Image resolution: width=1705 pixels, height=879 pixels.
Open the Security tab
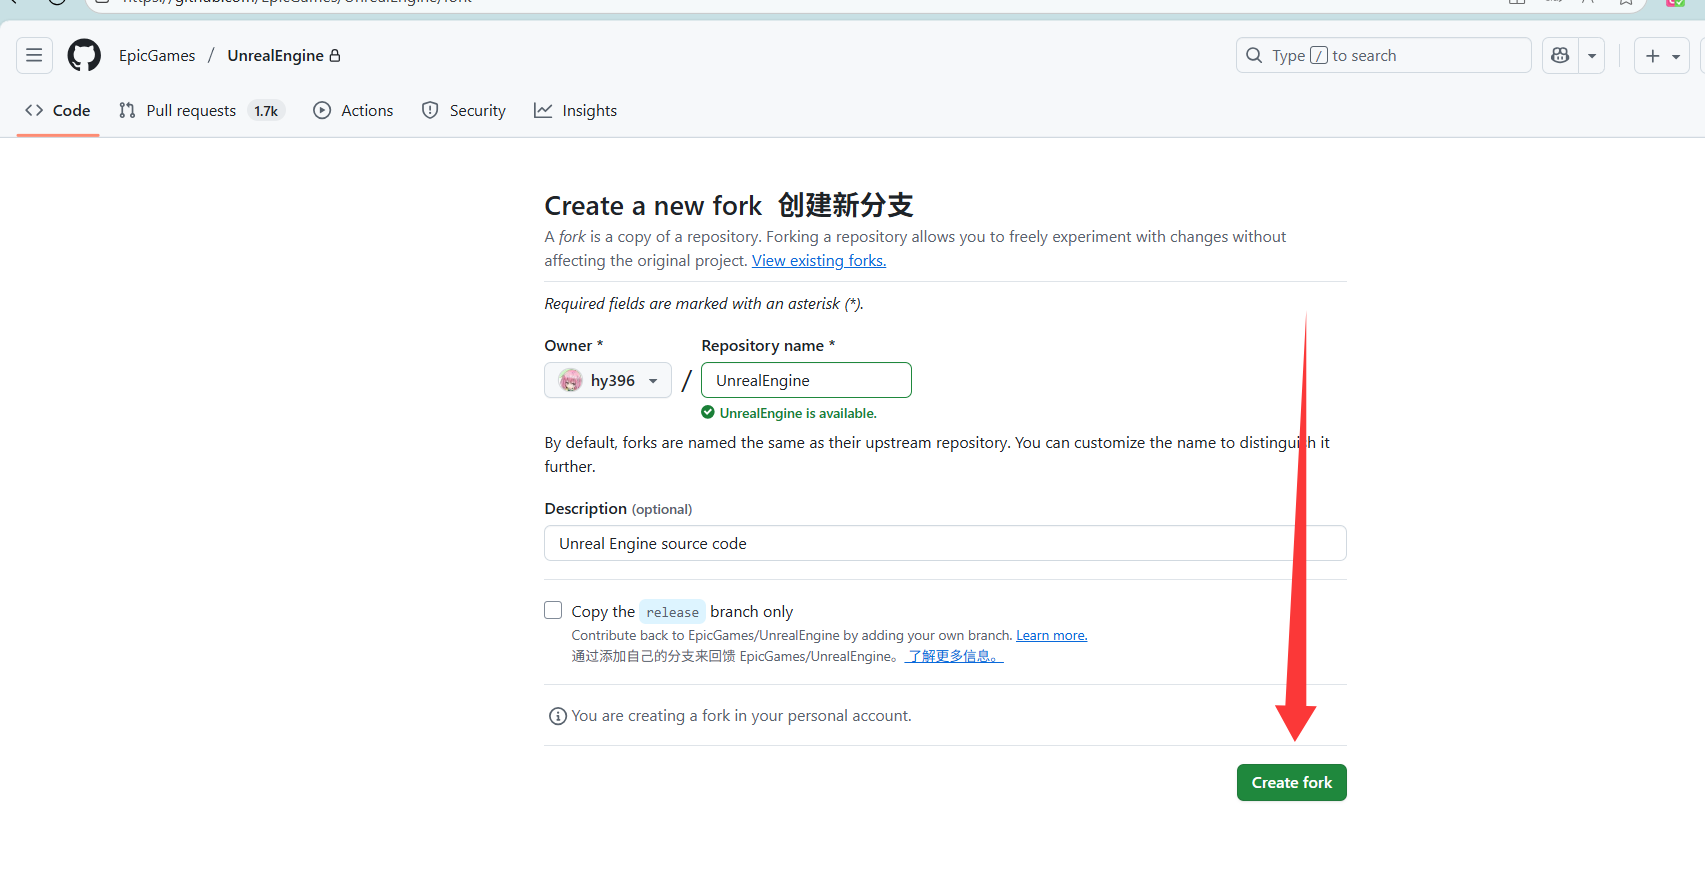tap(464, 111)
